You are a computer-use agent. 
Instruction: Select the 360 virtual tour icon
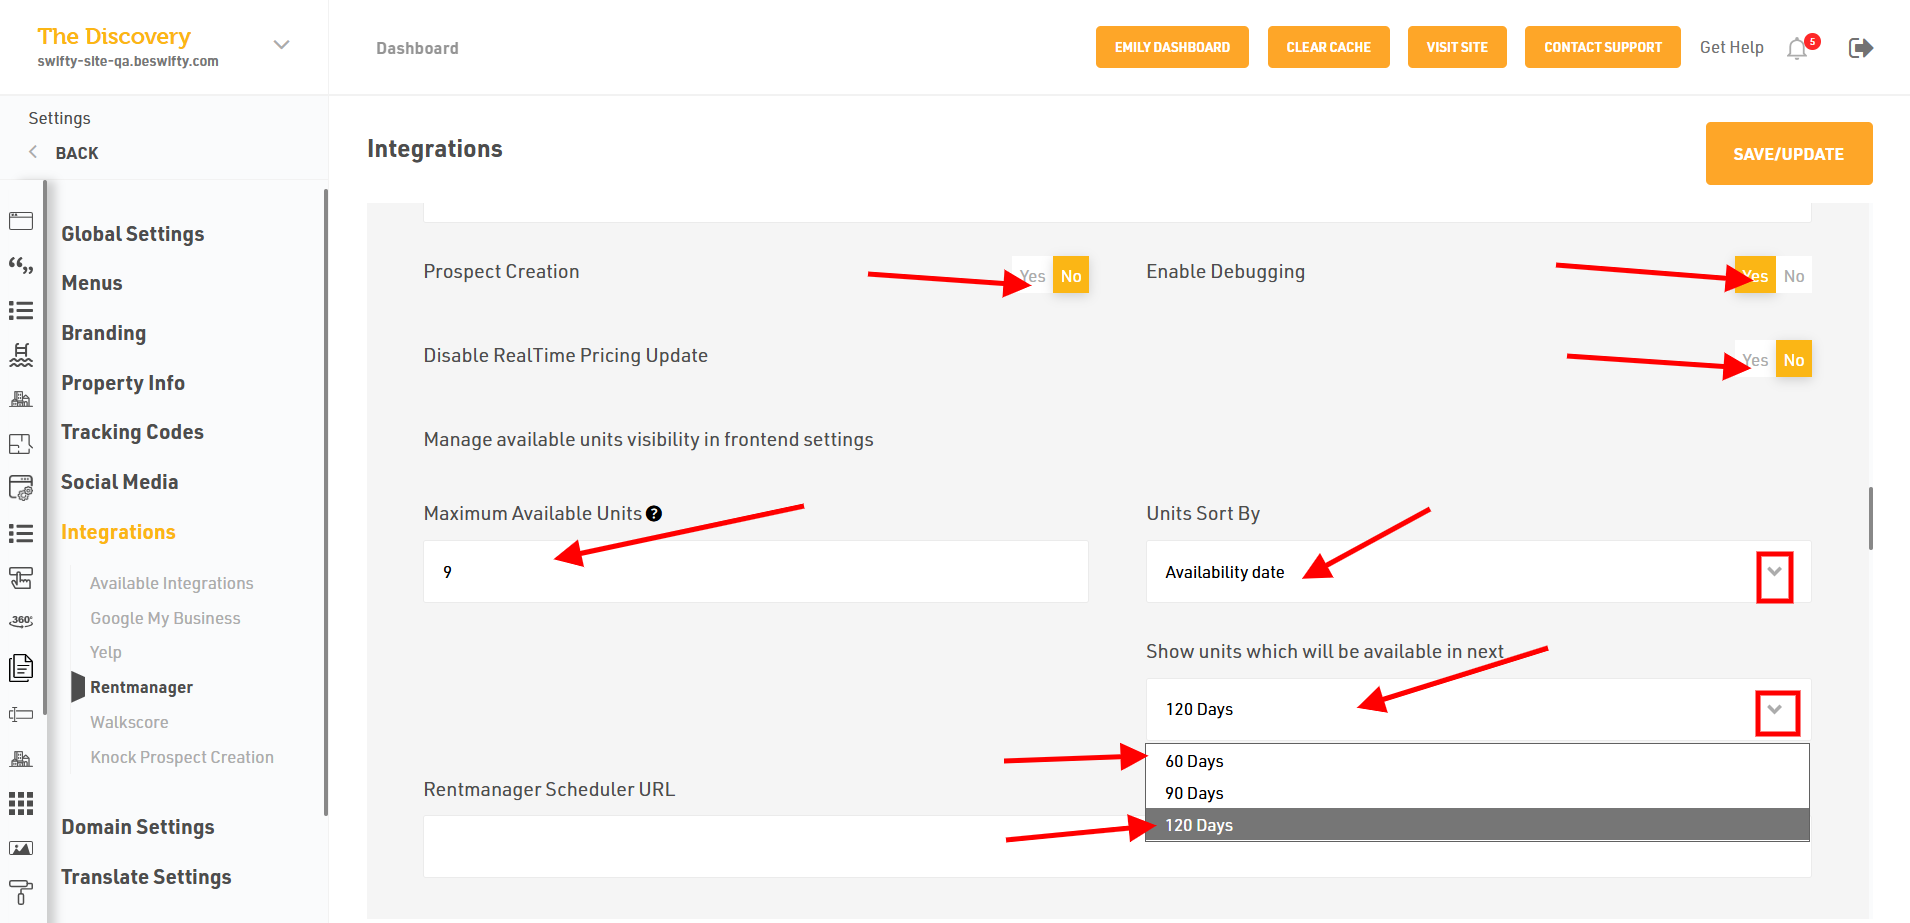[x=21, y=621]
